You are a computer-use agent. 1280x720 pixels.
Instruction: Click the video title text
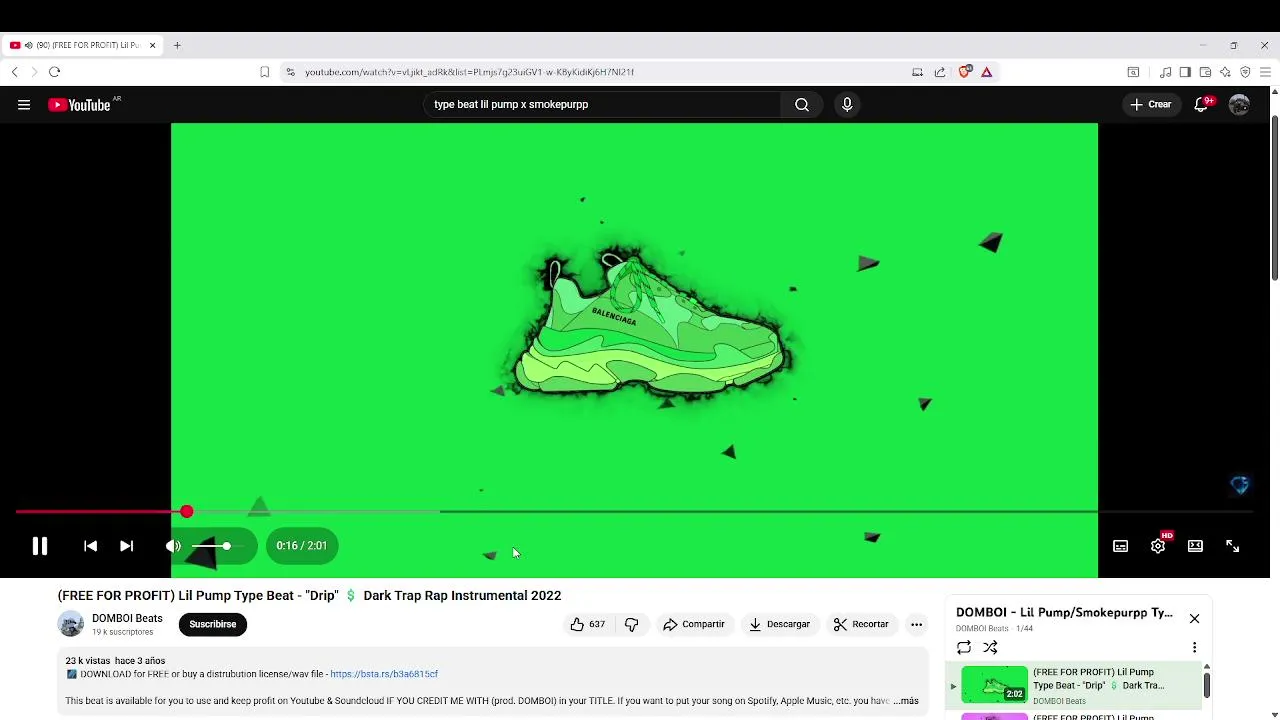(x=309, y=596)
